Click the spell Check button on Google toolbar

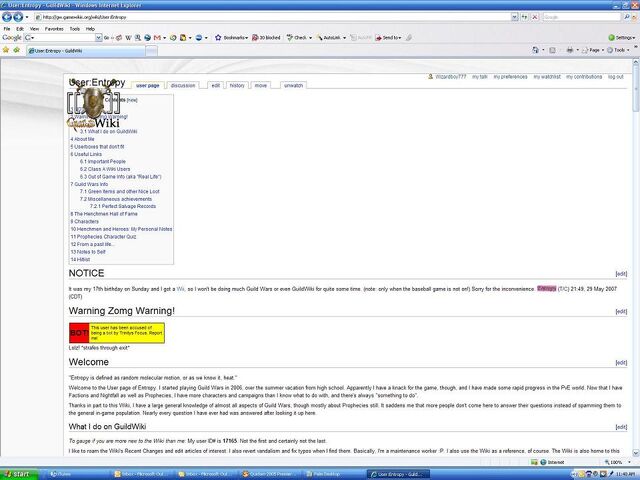coord(297,38)
